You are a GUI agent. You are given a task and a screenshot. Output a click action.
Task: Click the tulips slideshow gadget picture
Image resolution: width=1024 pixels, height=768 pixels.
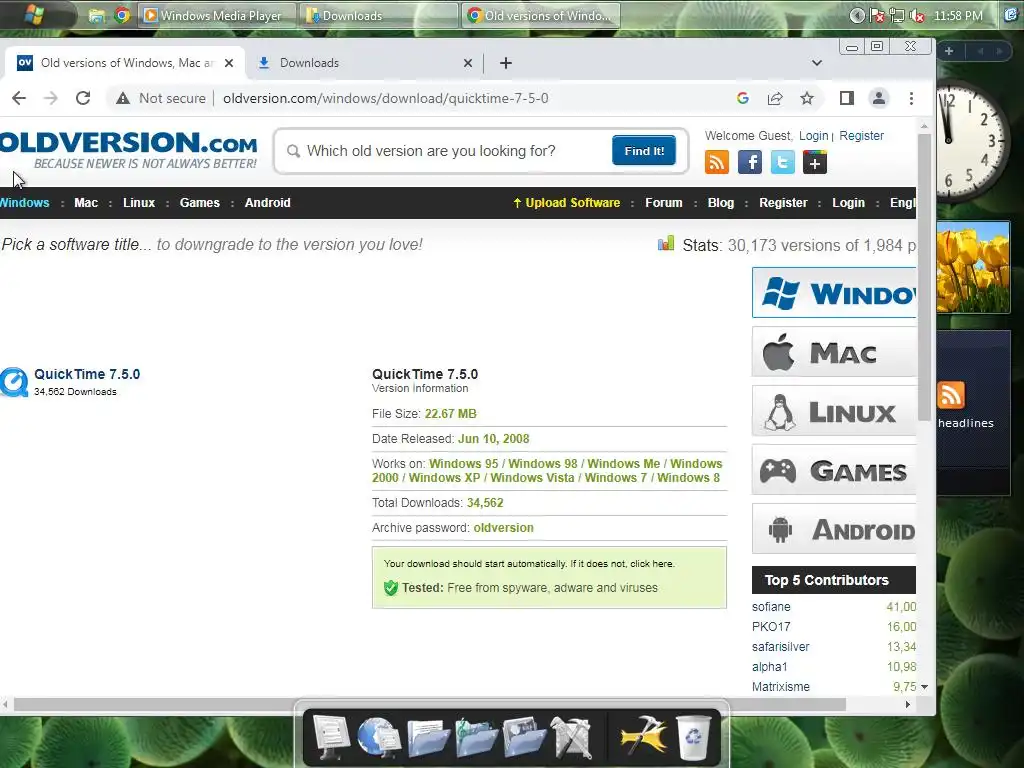tap(973, 267)
